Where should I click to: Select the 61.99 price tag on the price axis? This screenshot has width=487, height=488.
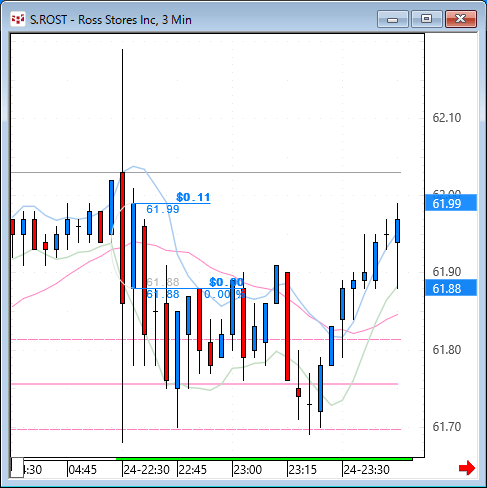[451, 203]
